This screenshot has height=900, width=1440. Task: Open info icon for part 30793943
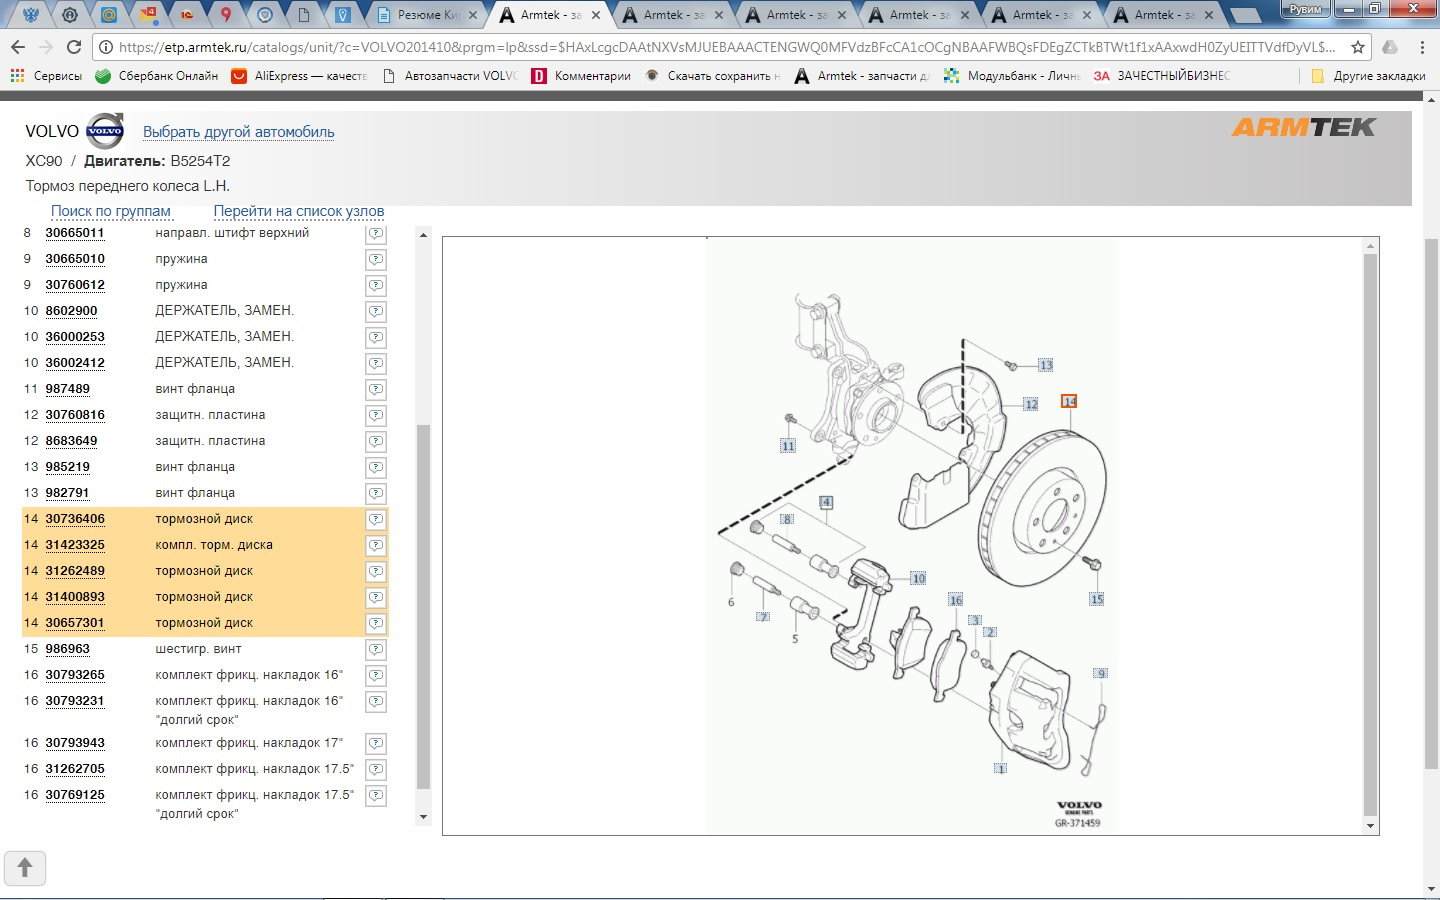coord(376,743)
